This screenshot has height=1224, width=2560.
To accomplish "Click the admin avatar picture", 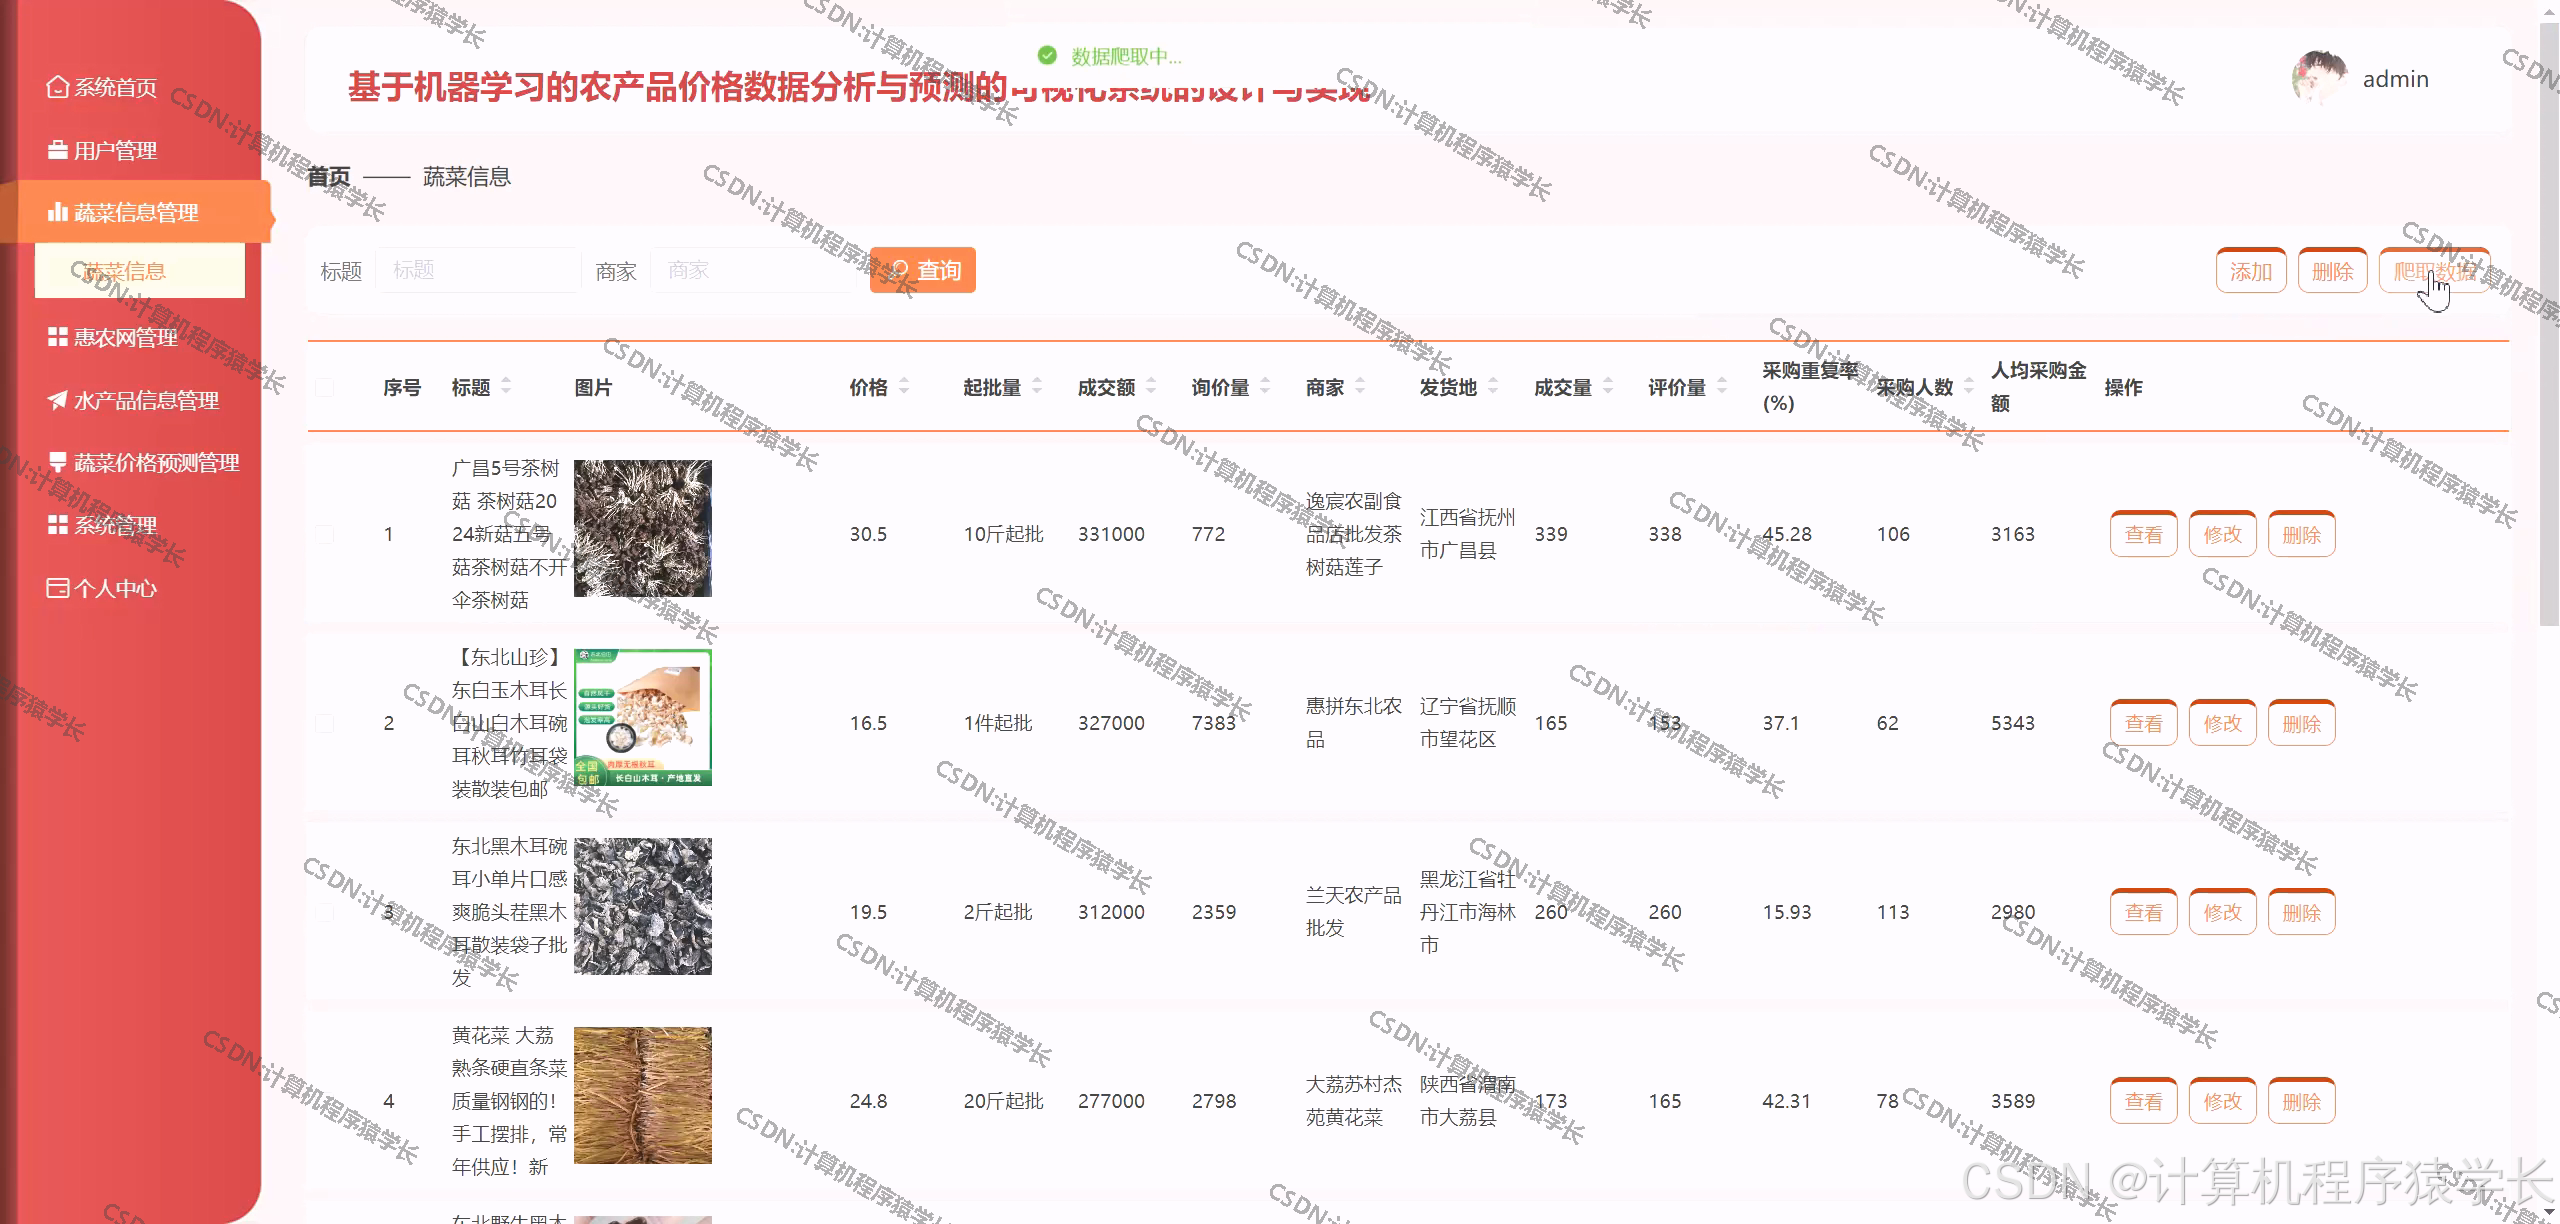I will coord(2320,78).
